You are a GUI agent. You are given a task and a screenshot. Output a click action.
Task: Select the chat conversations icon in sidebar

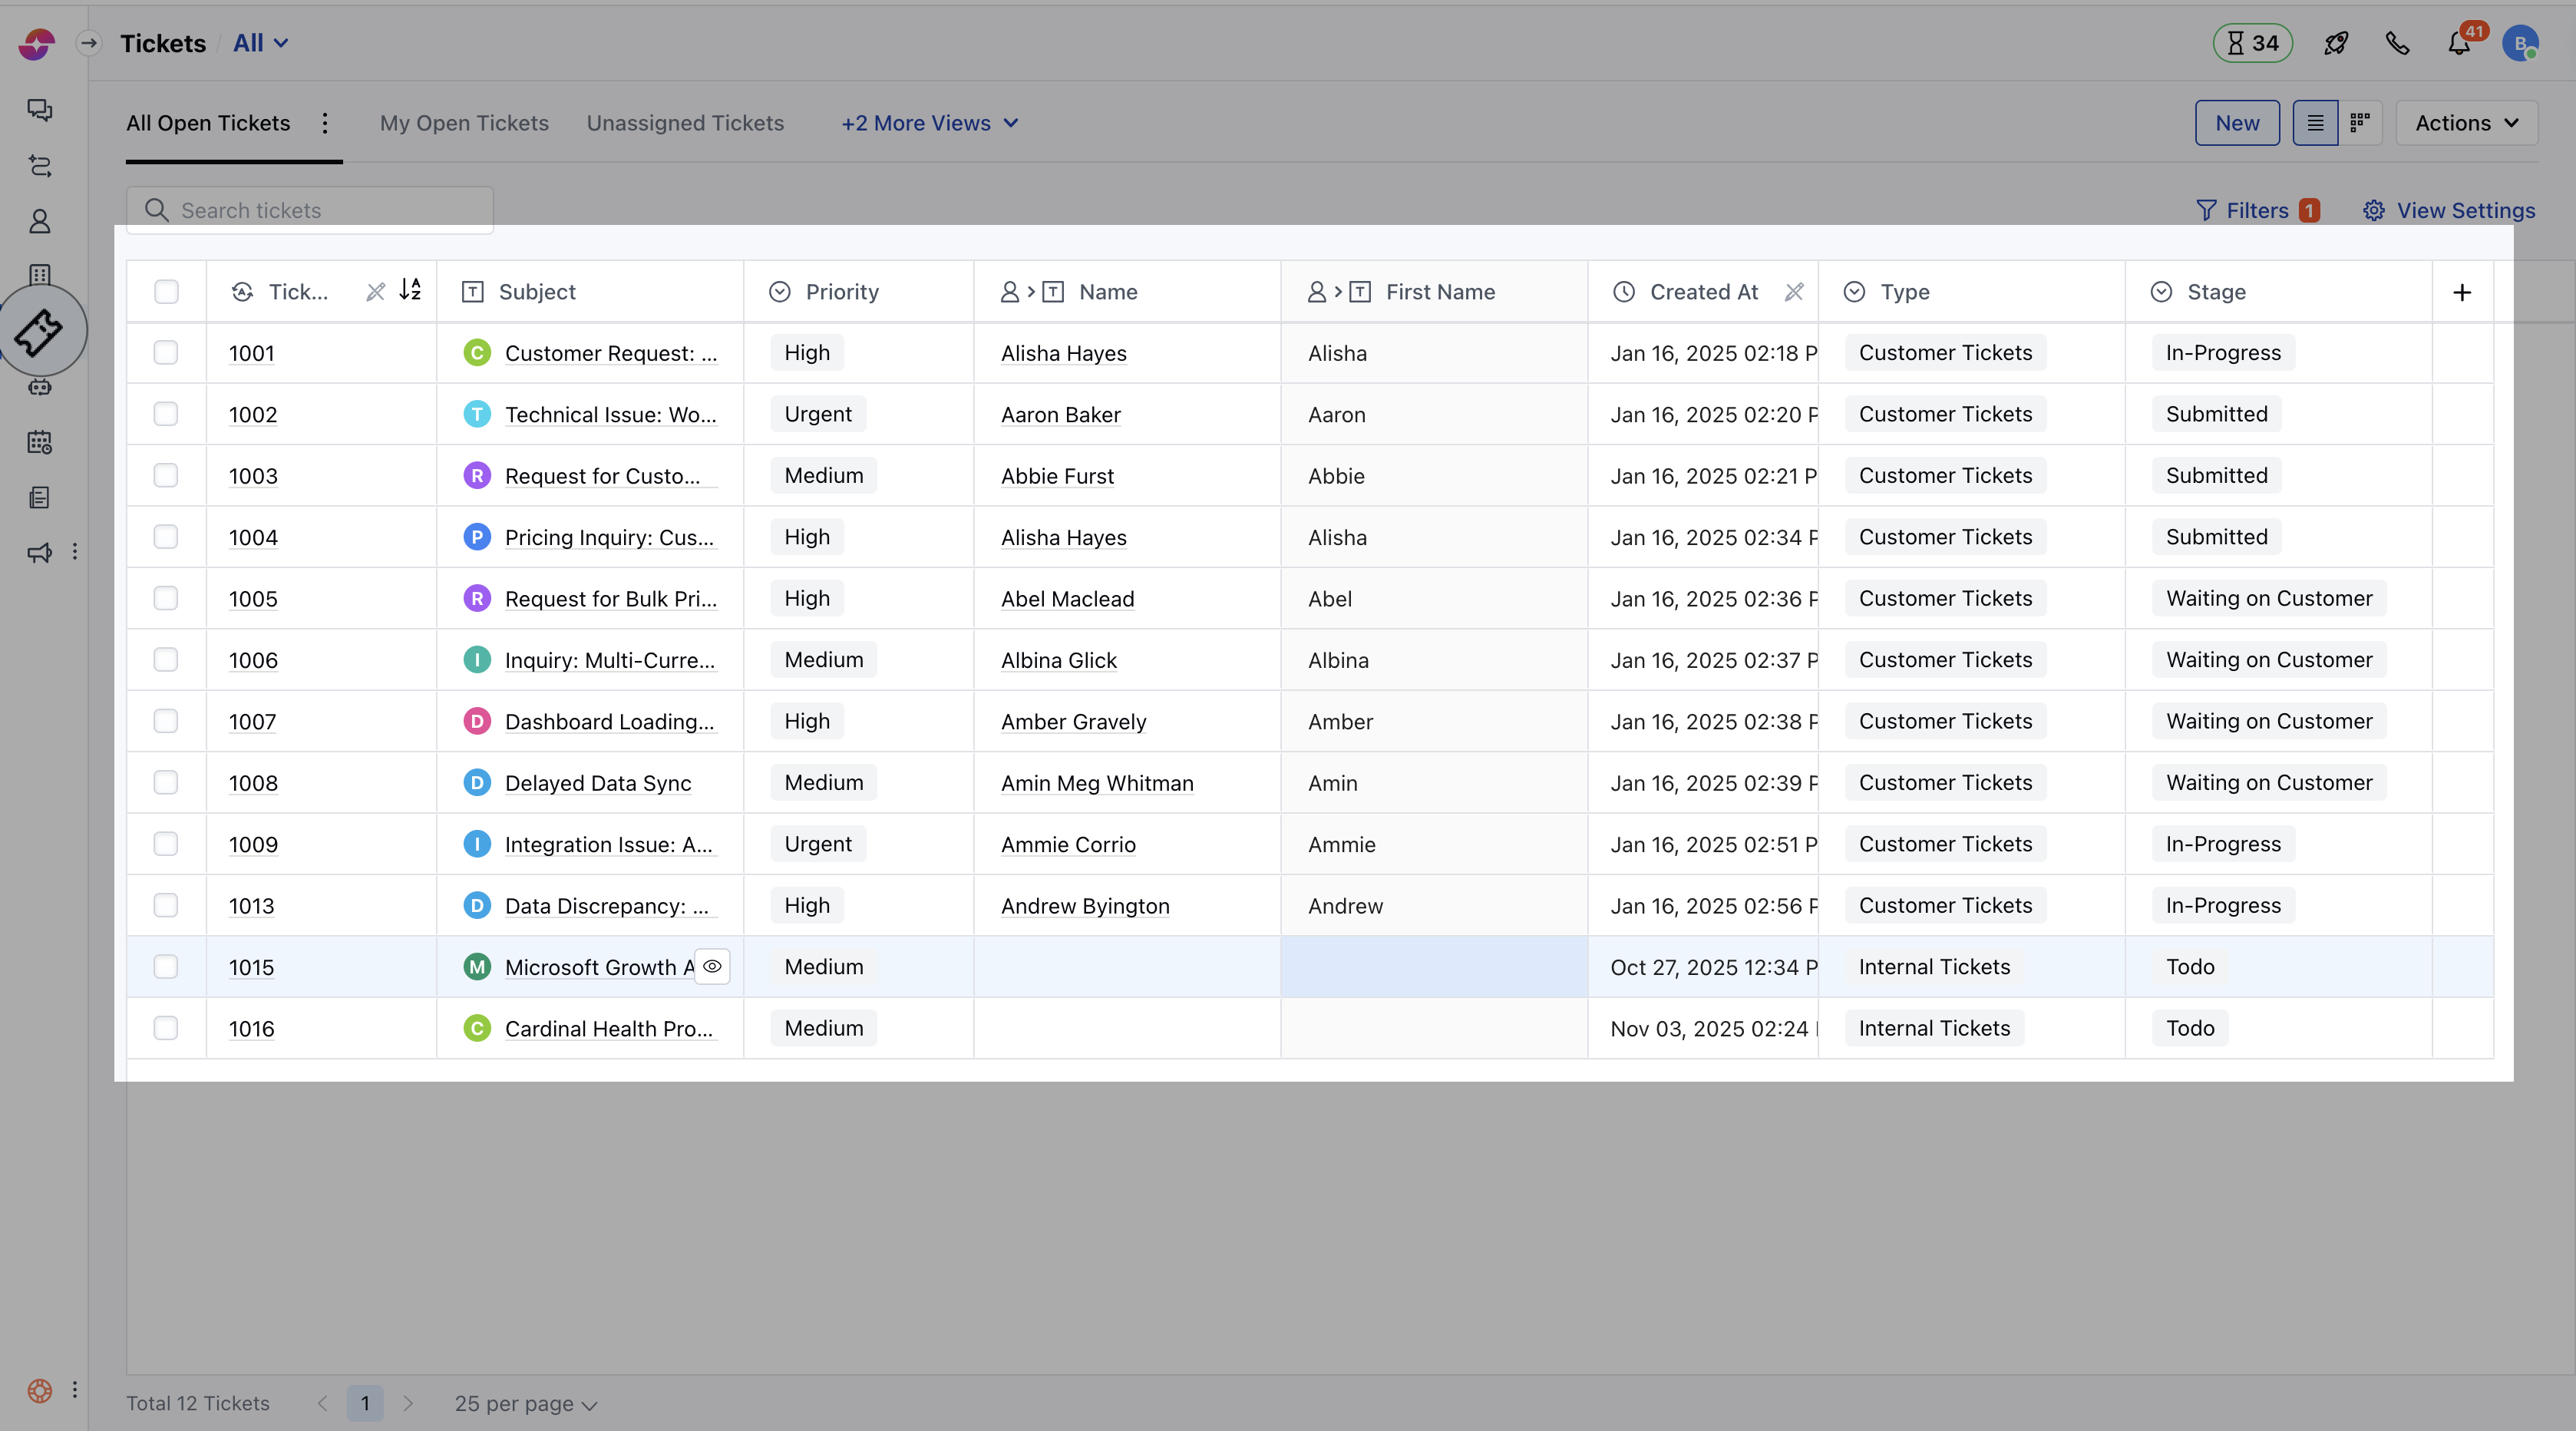tap(40, 110)
